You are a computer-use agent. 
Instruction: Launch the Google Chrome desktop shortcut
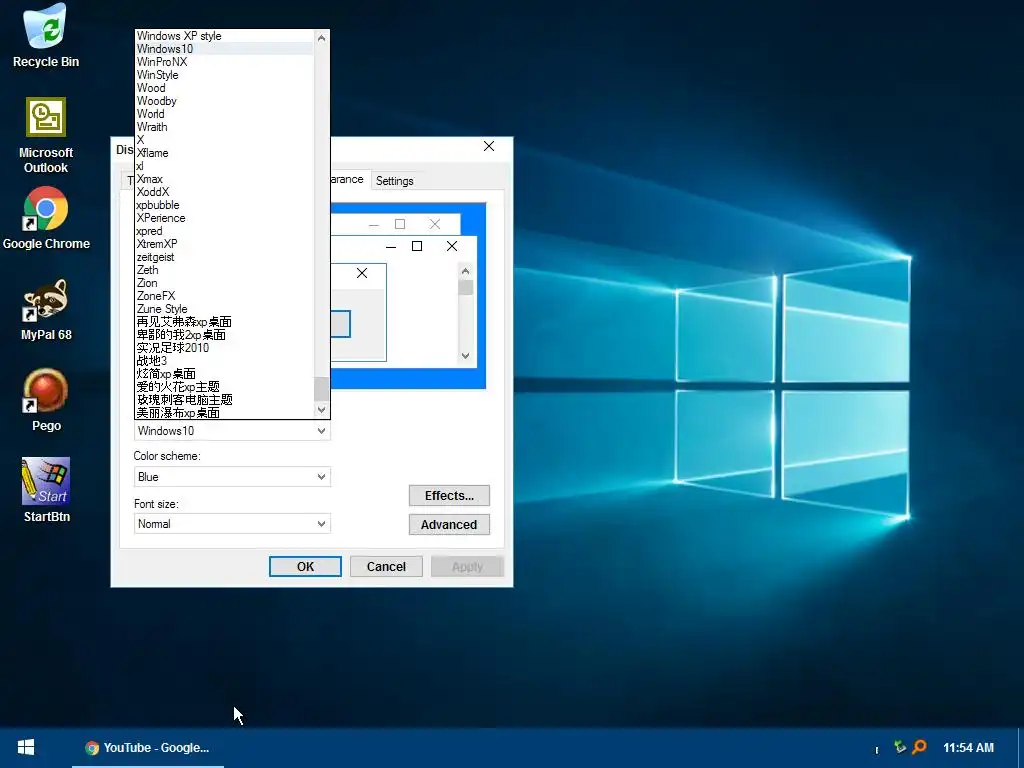point(46,218)
